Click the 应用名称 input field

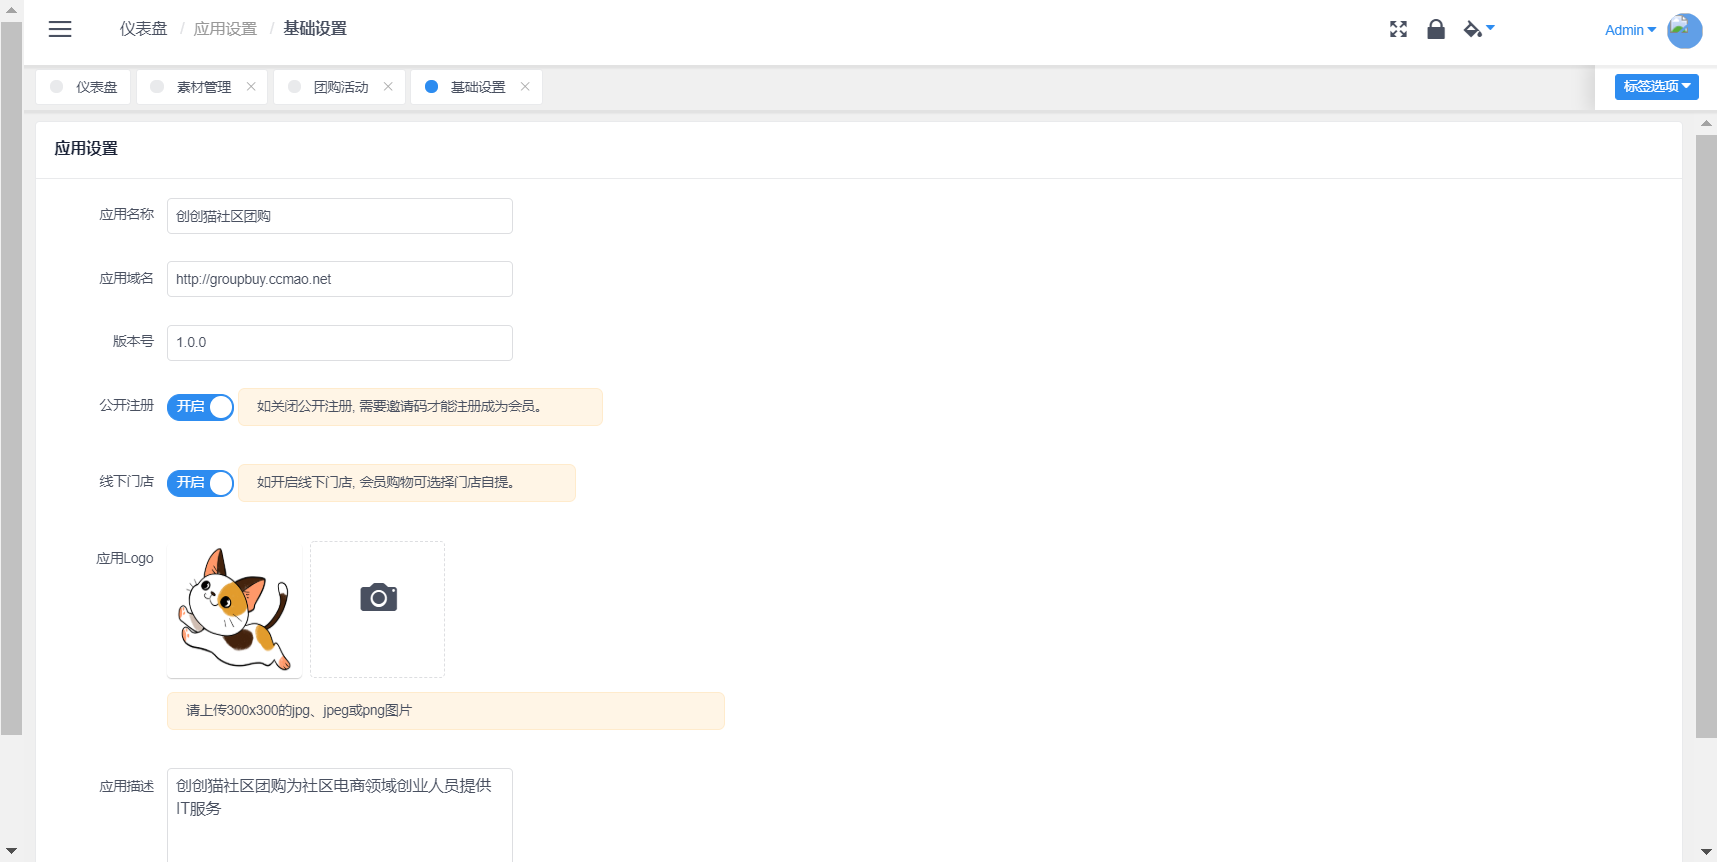(339, 216)
